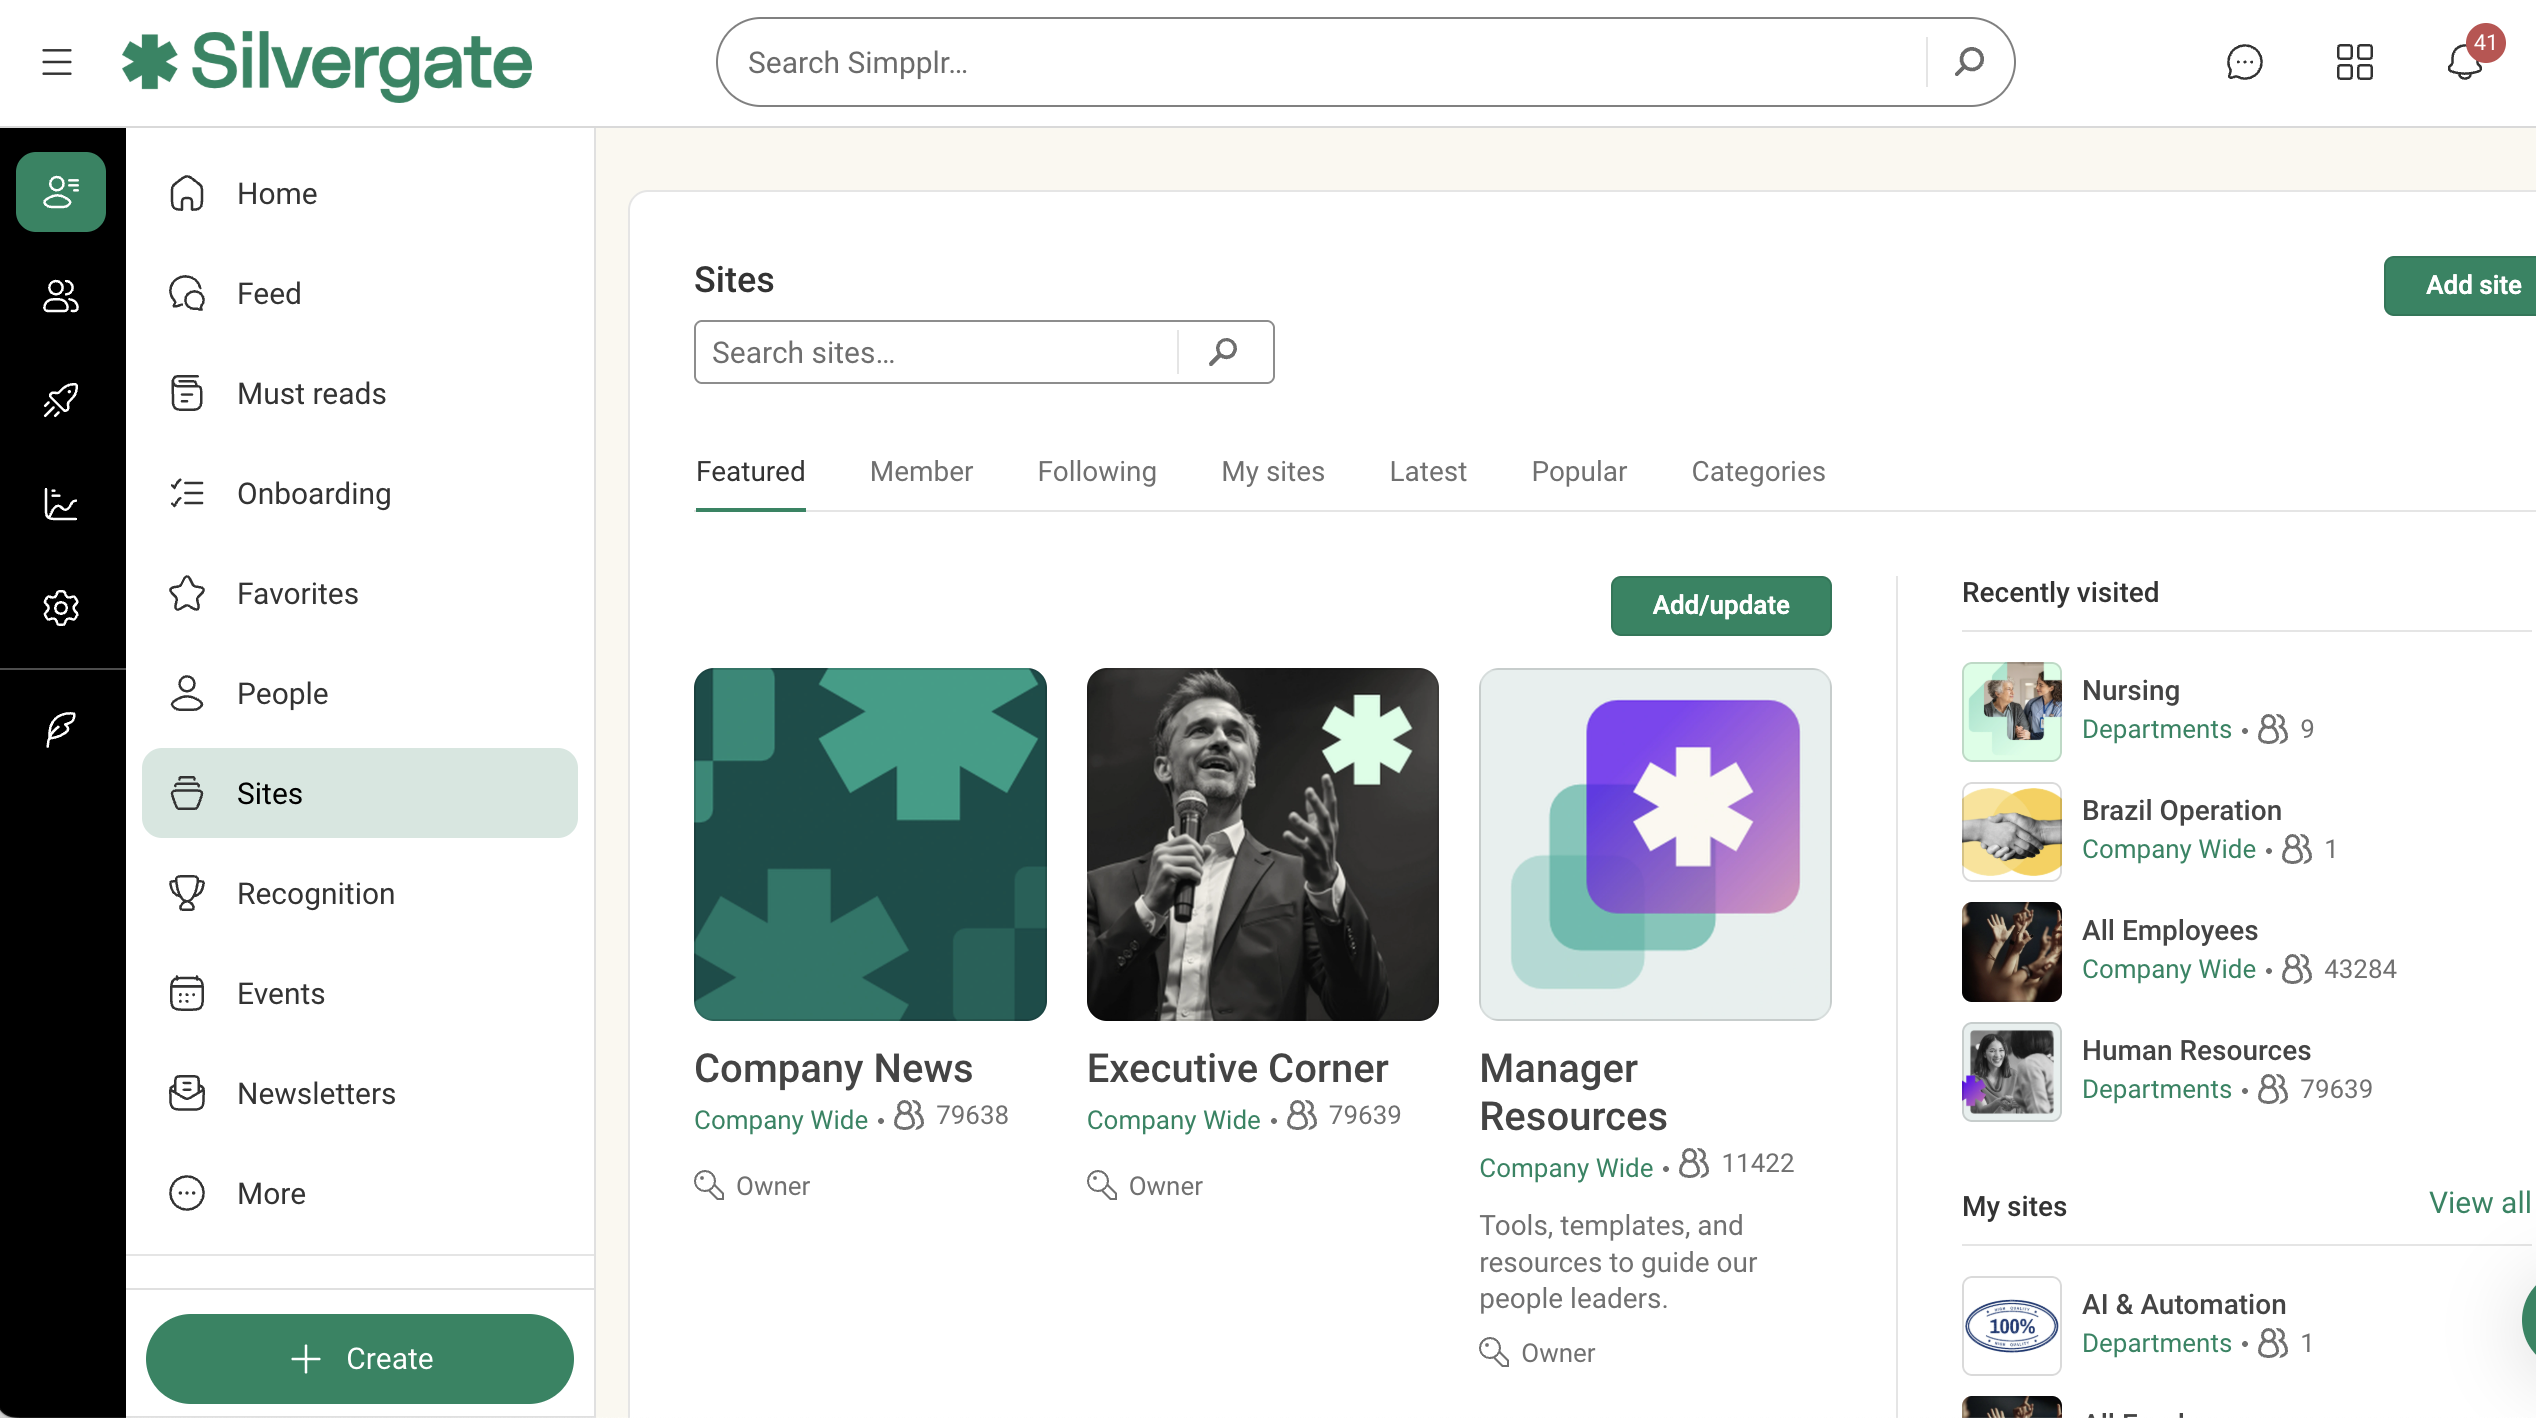Open the Nursing recently visited site
This screenshot has height=1418, width=2536.
pos(2129,690)
